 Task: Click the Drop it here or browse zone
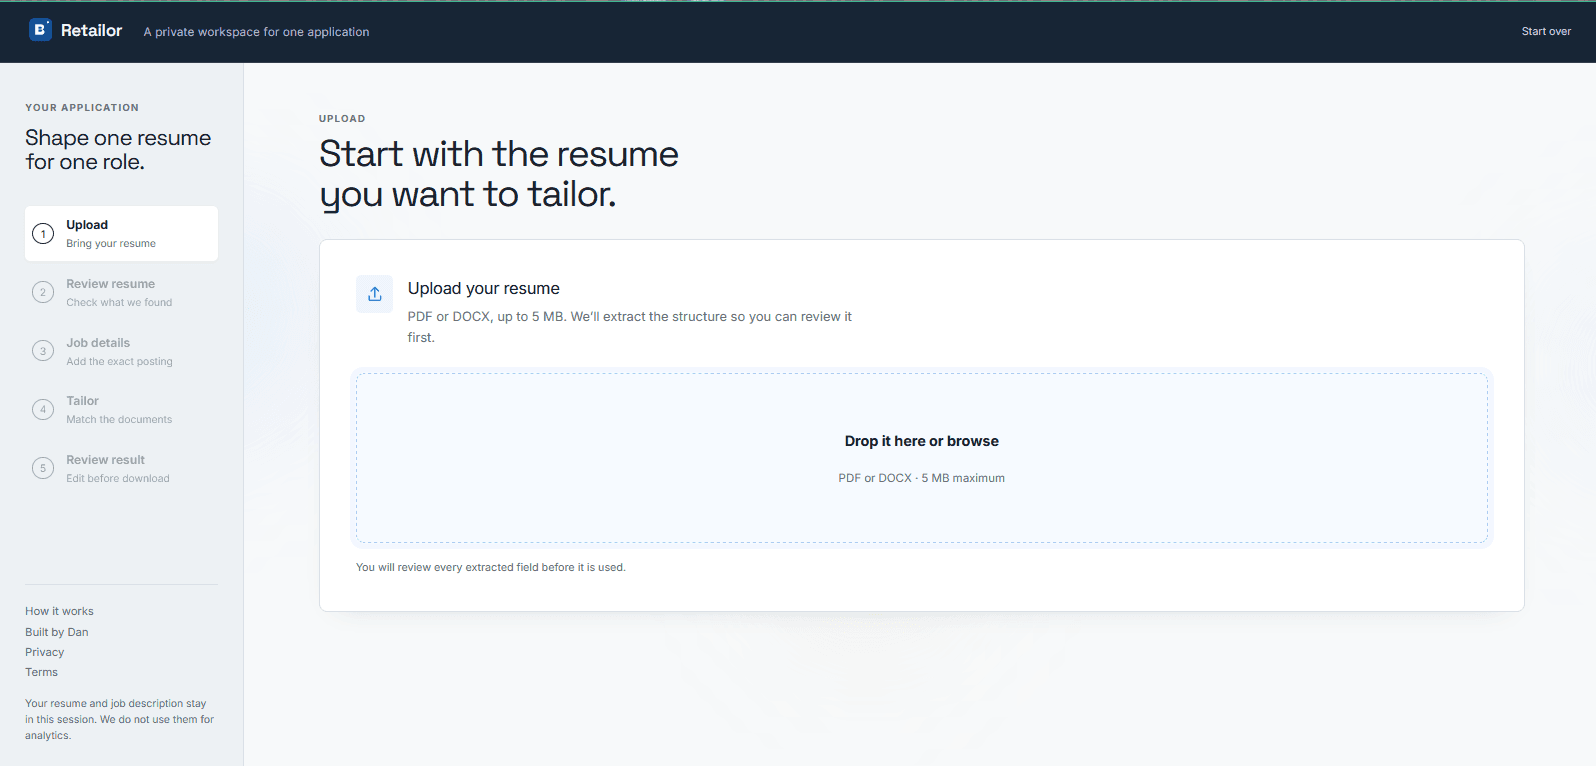click(922, 458)
